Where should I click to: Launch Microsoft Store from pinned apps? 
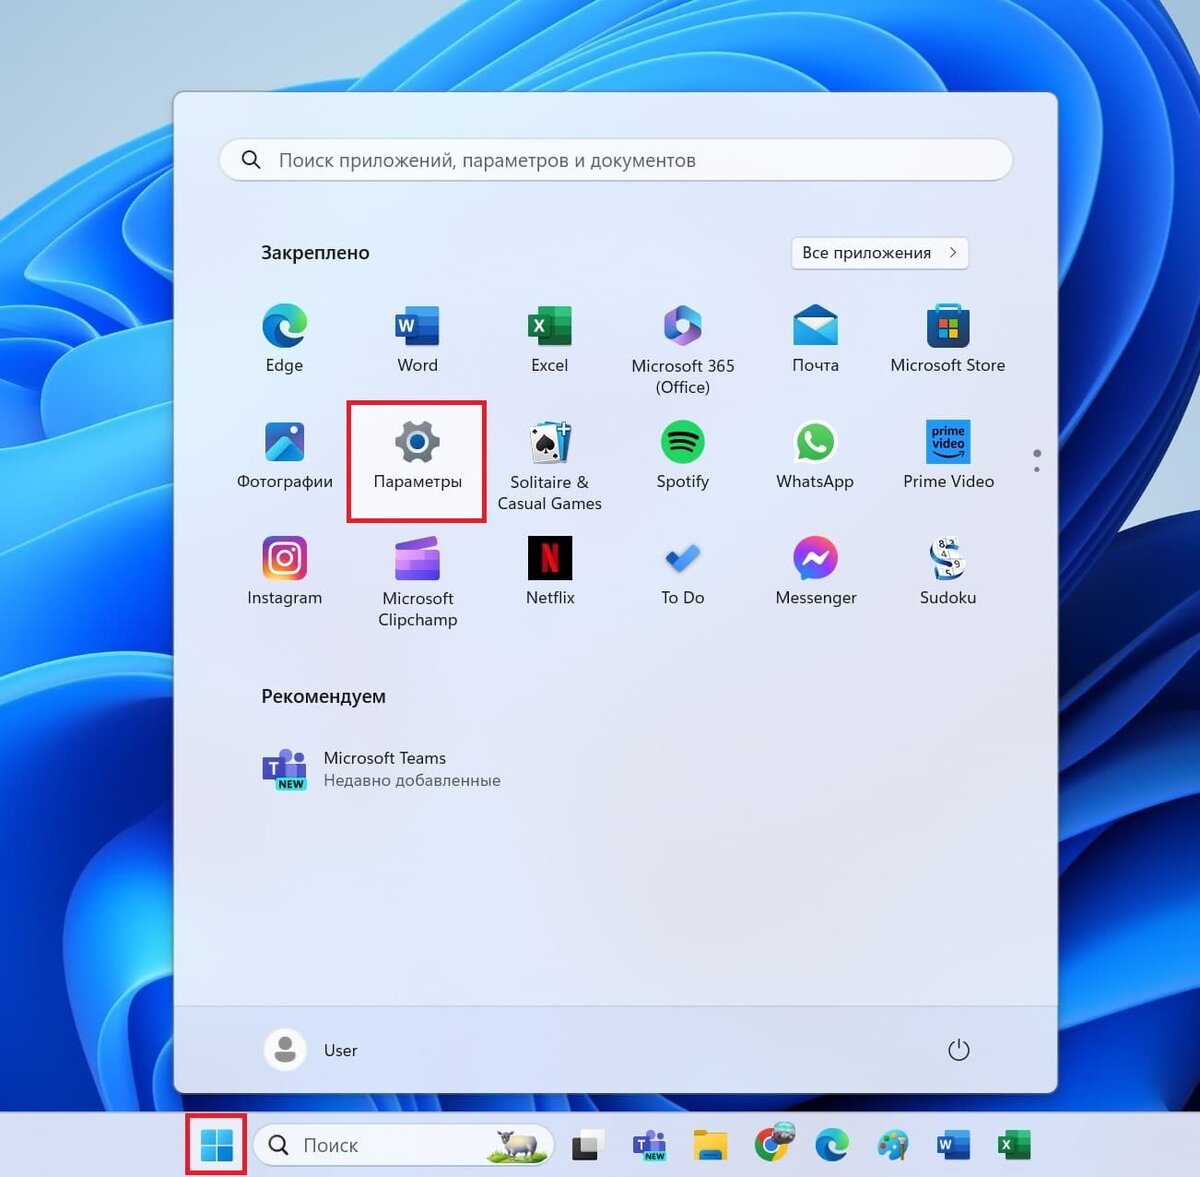(x=948, y=338)
